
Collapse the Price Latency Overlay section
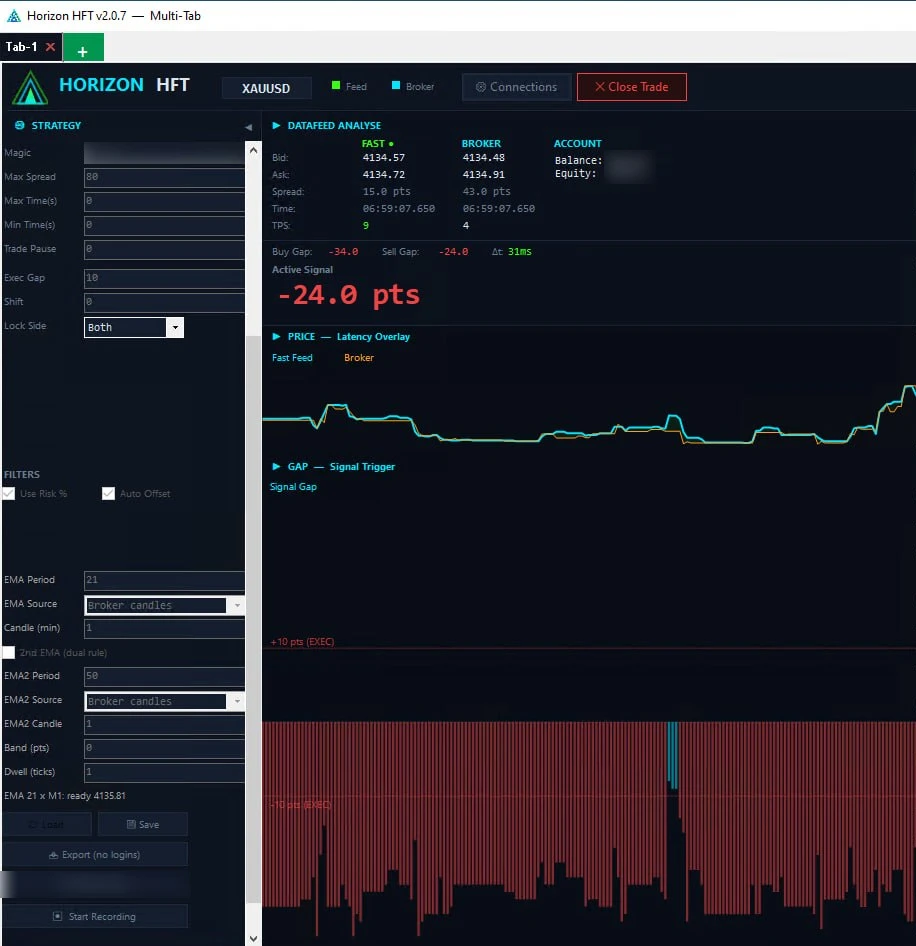pos(276,336)
